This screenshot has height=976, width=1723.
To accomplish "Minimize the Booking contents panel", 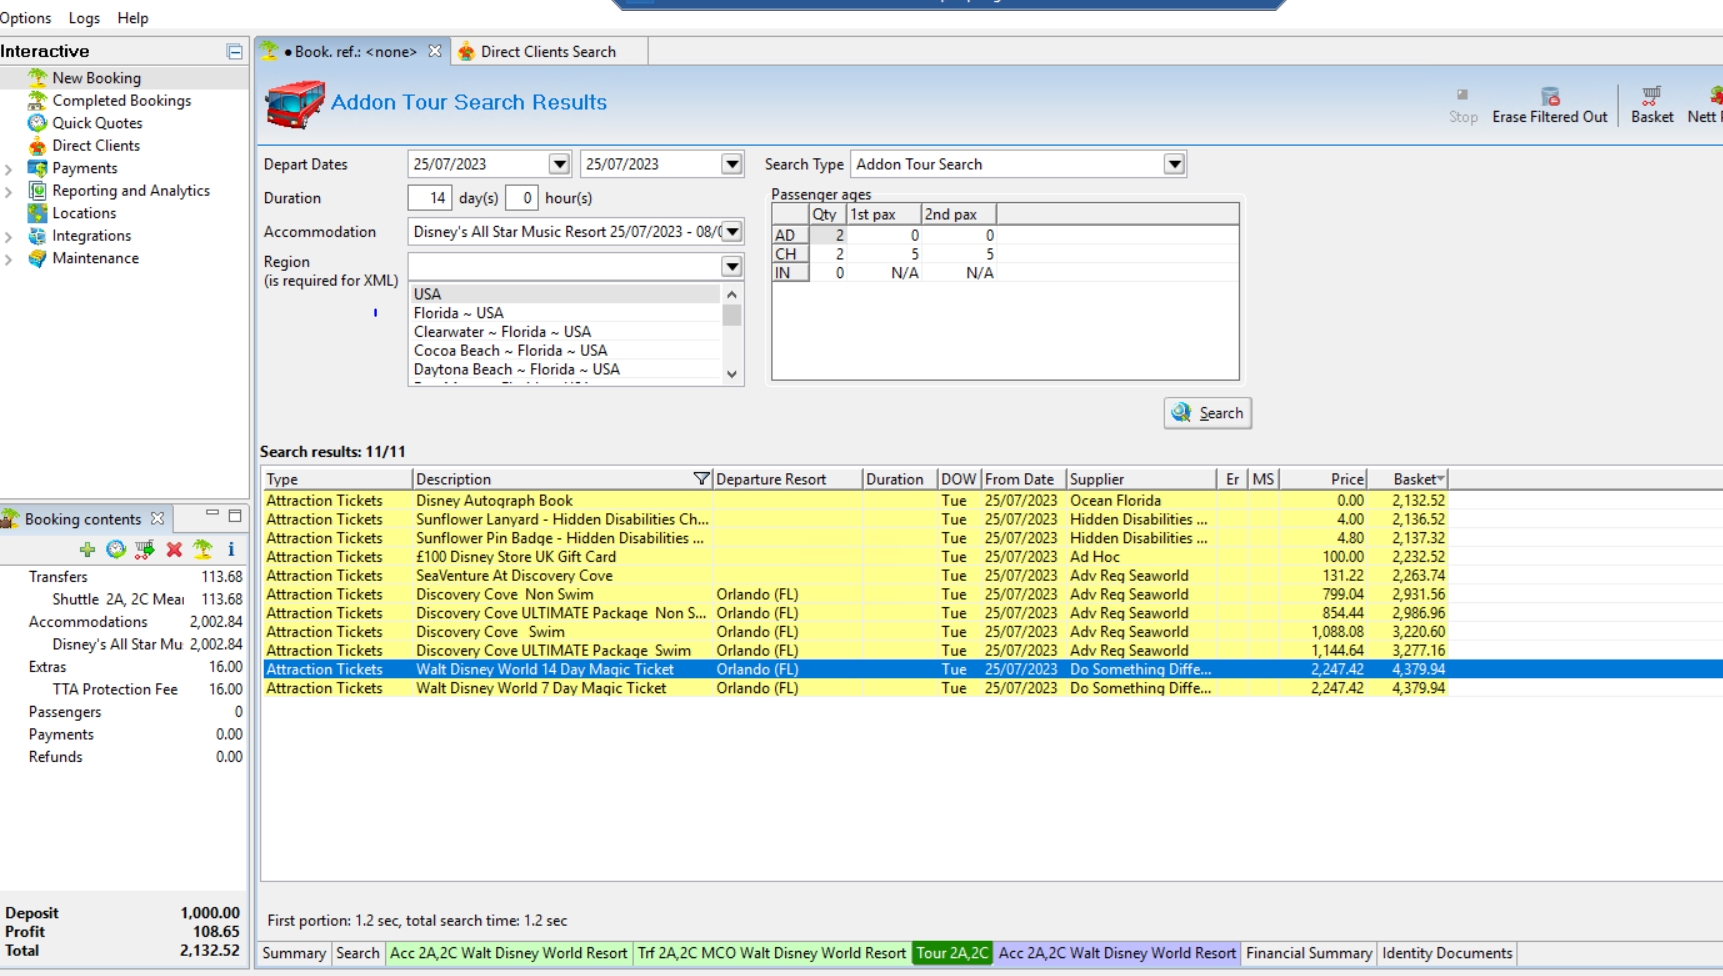I will (x=212, y=515).
